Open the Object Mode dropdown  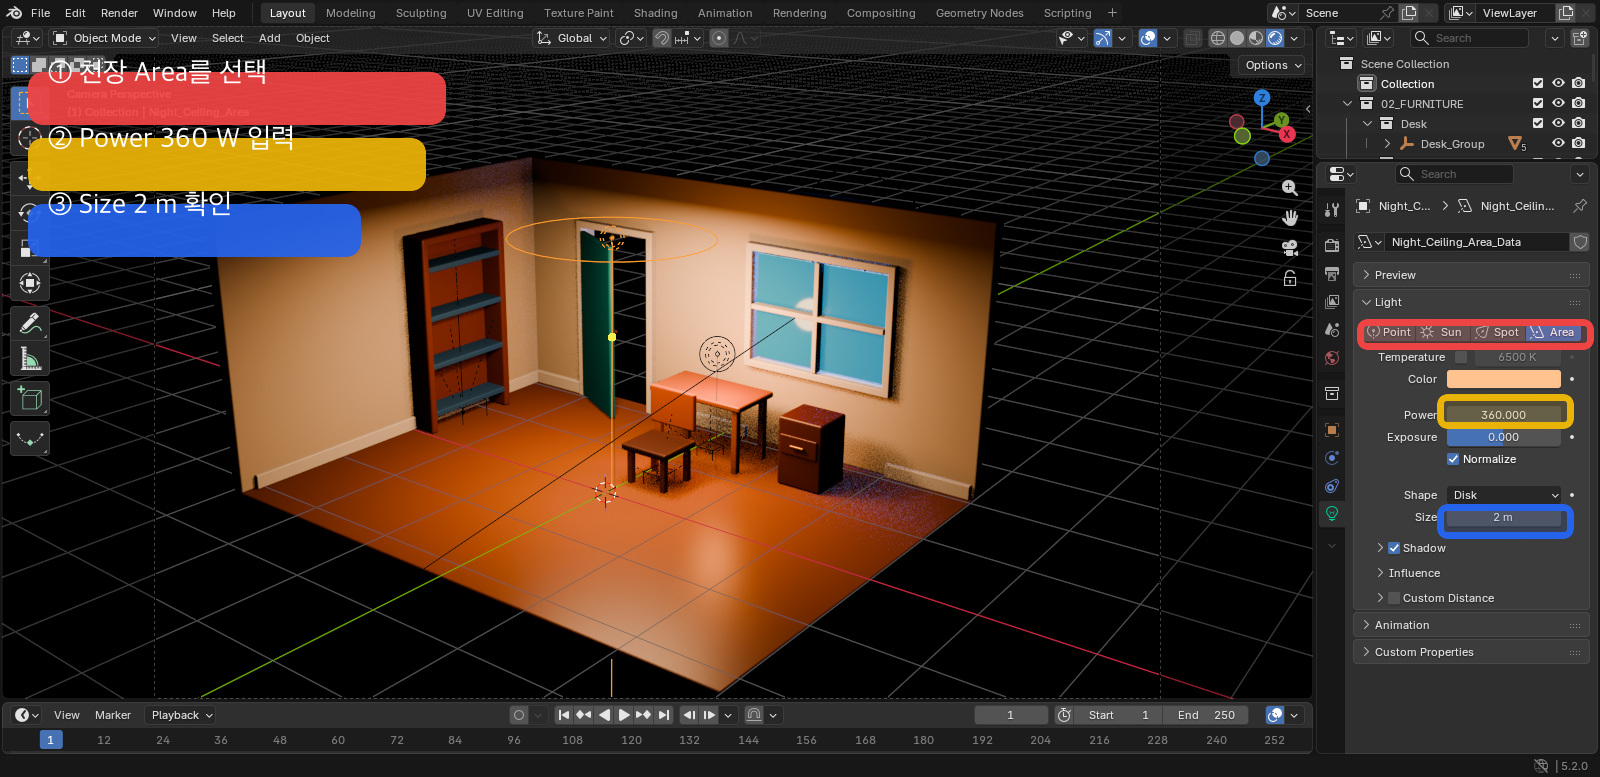(105, 38)
